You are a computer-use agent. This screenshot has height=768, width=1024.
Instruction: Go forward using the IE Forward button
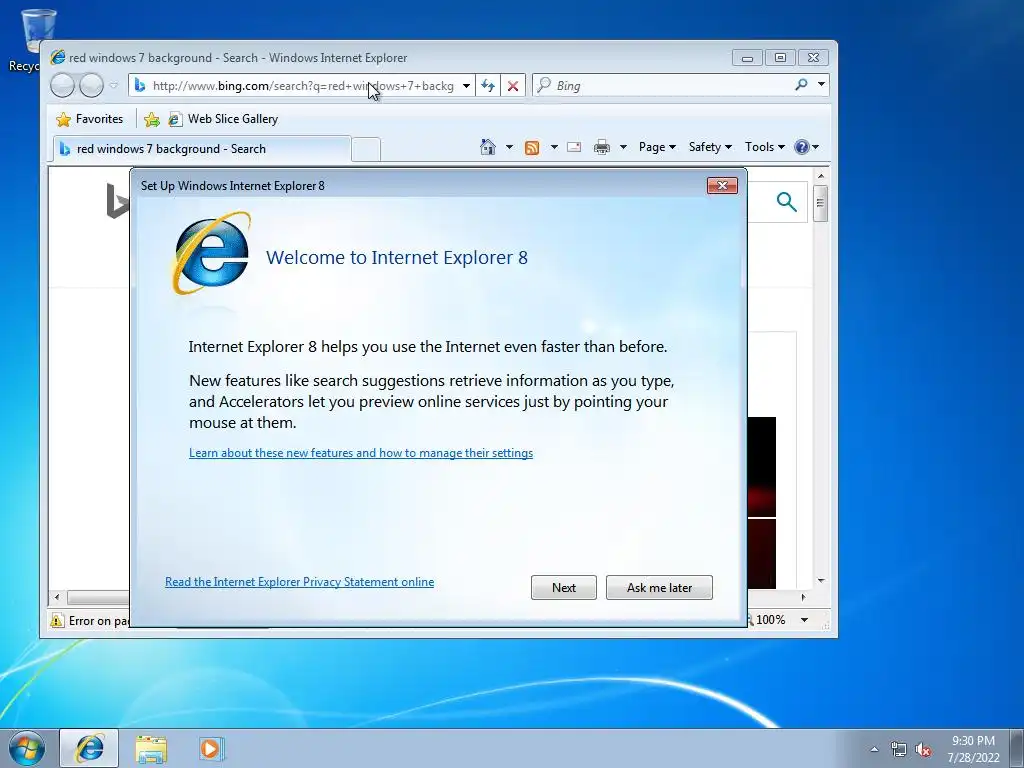(91, 86)
